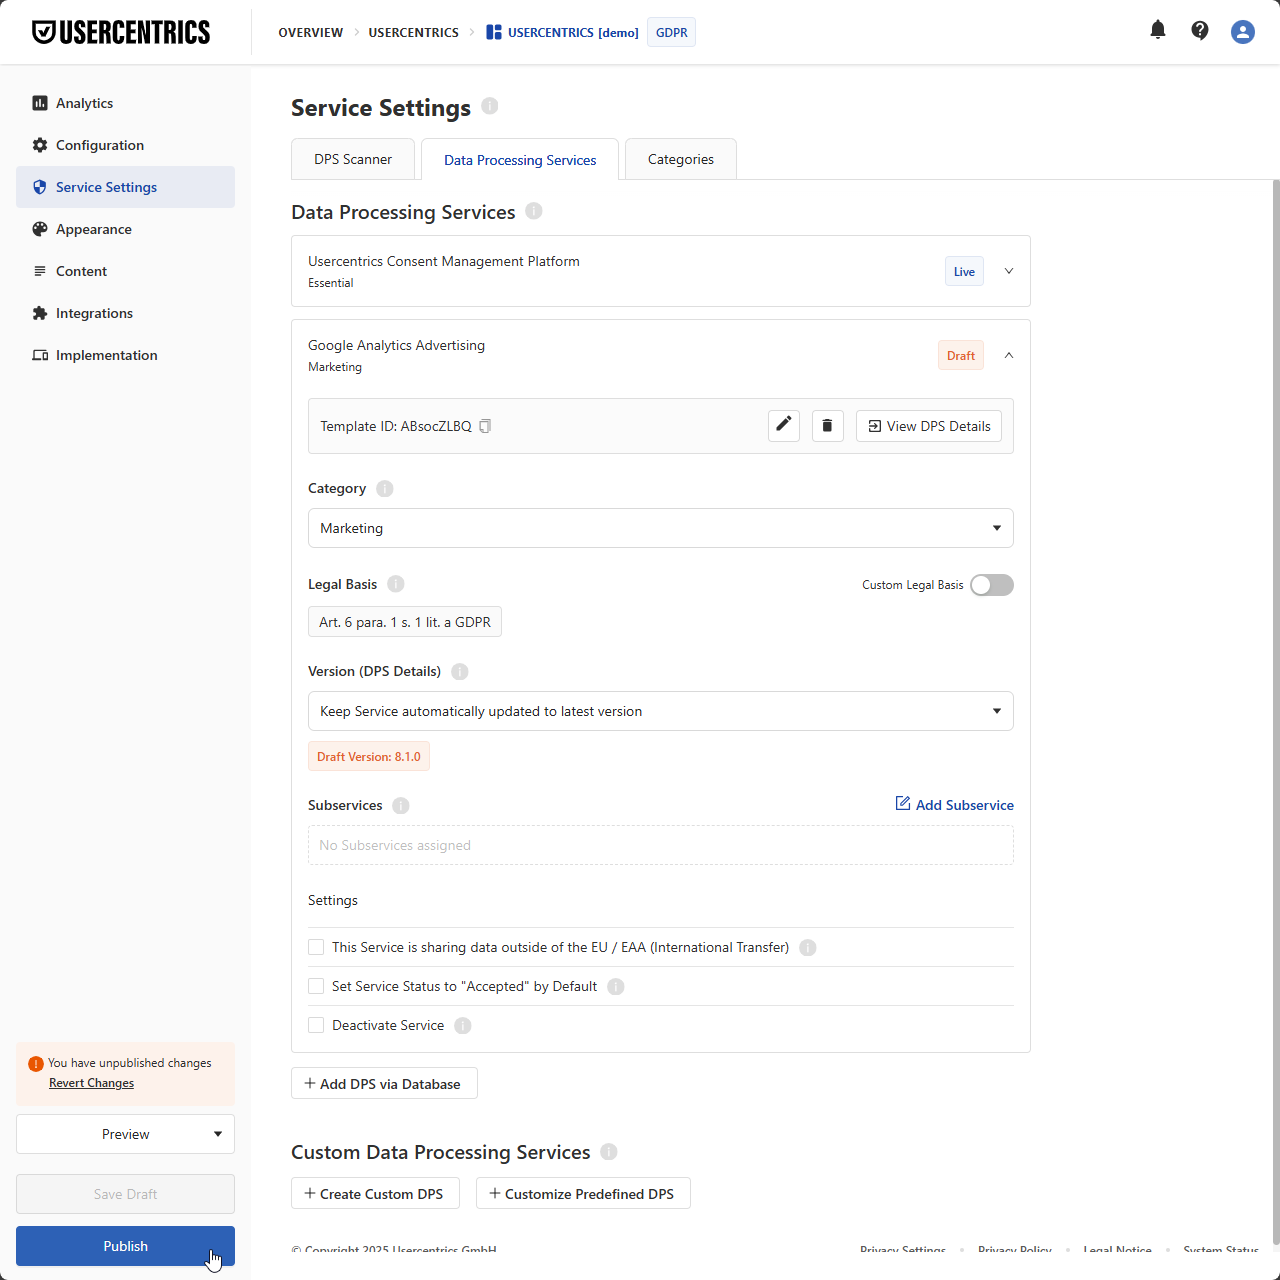This screenshot has width=1280, height=1280.
Task: Click info icon next to Legal Basis
Action: point(396,584)
